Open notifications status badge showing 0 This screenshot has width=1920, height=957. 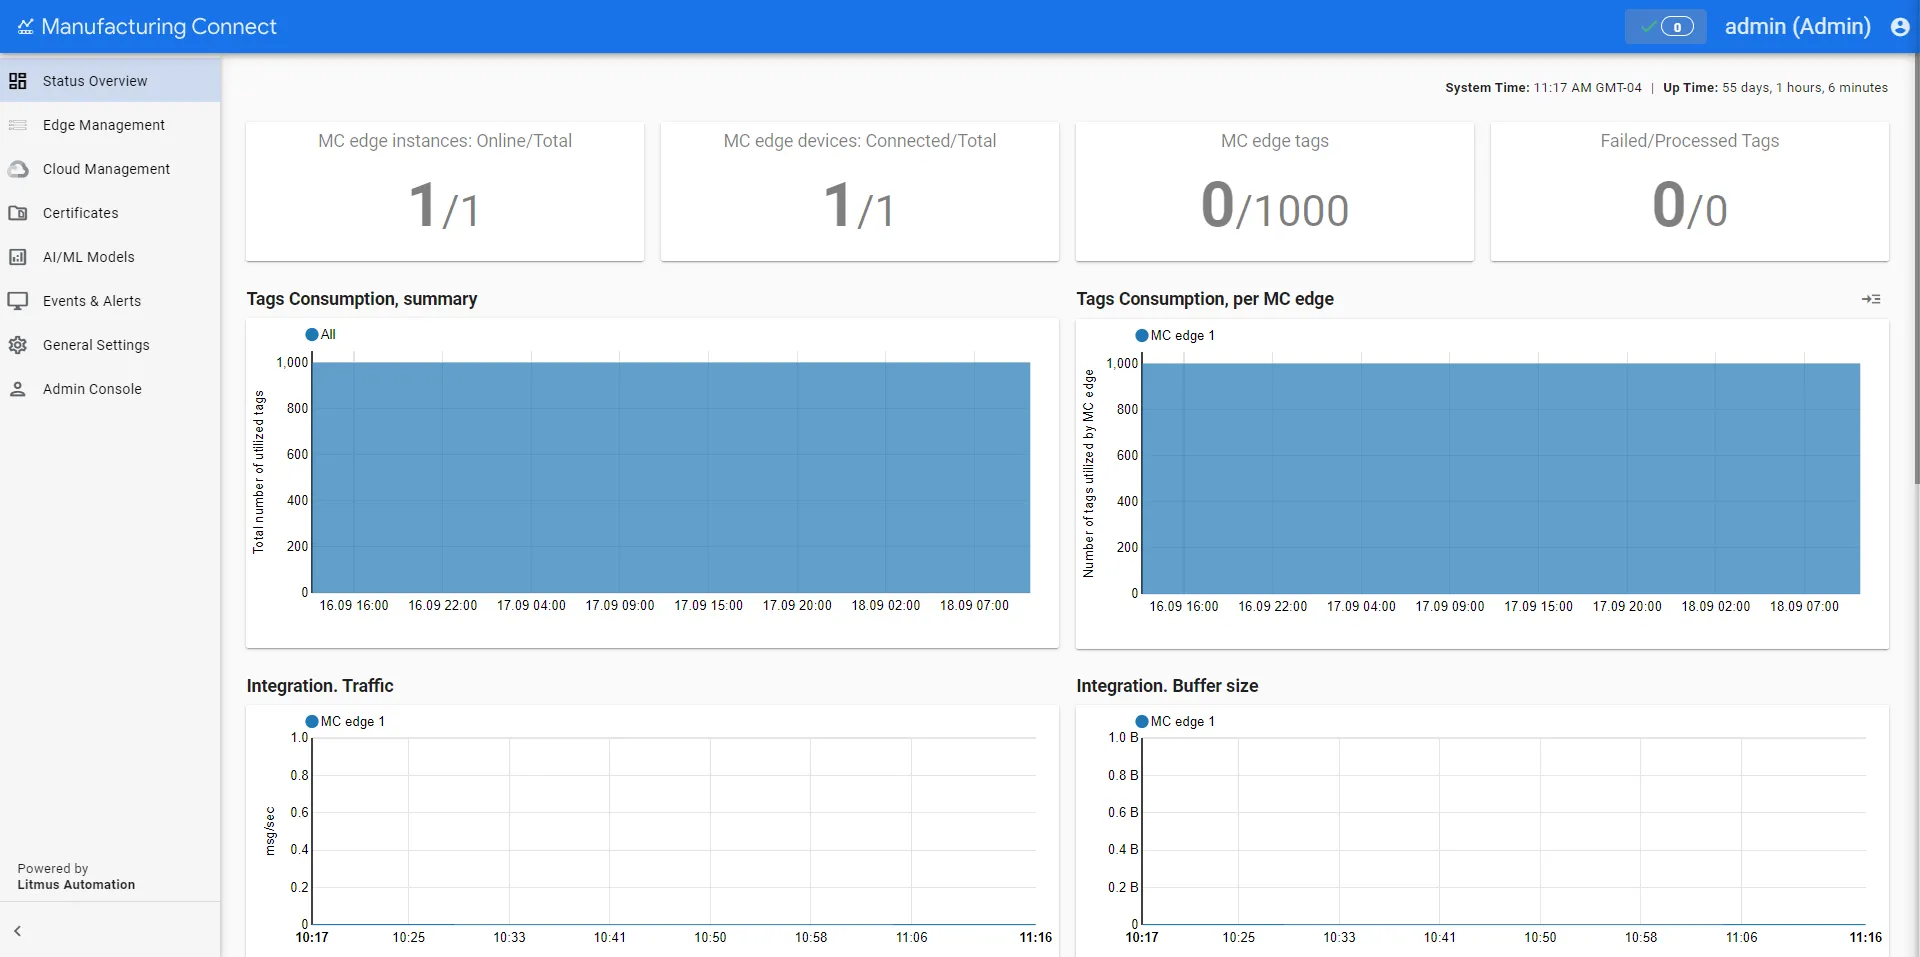(x=1665, y=27)
